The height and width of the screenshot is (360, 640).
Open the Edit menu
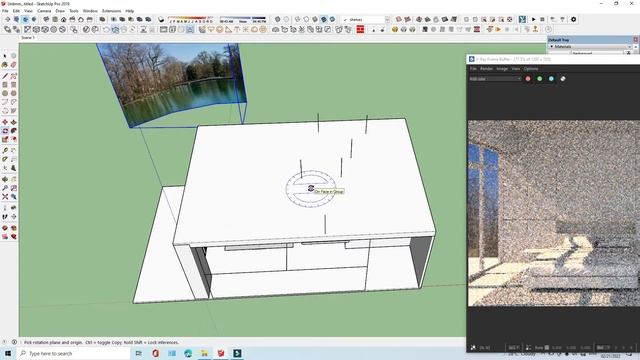pyautogui.click(x=16, y=11)
